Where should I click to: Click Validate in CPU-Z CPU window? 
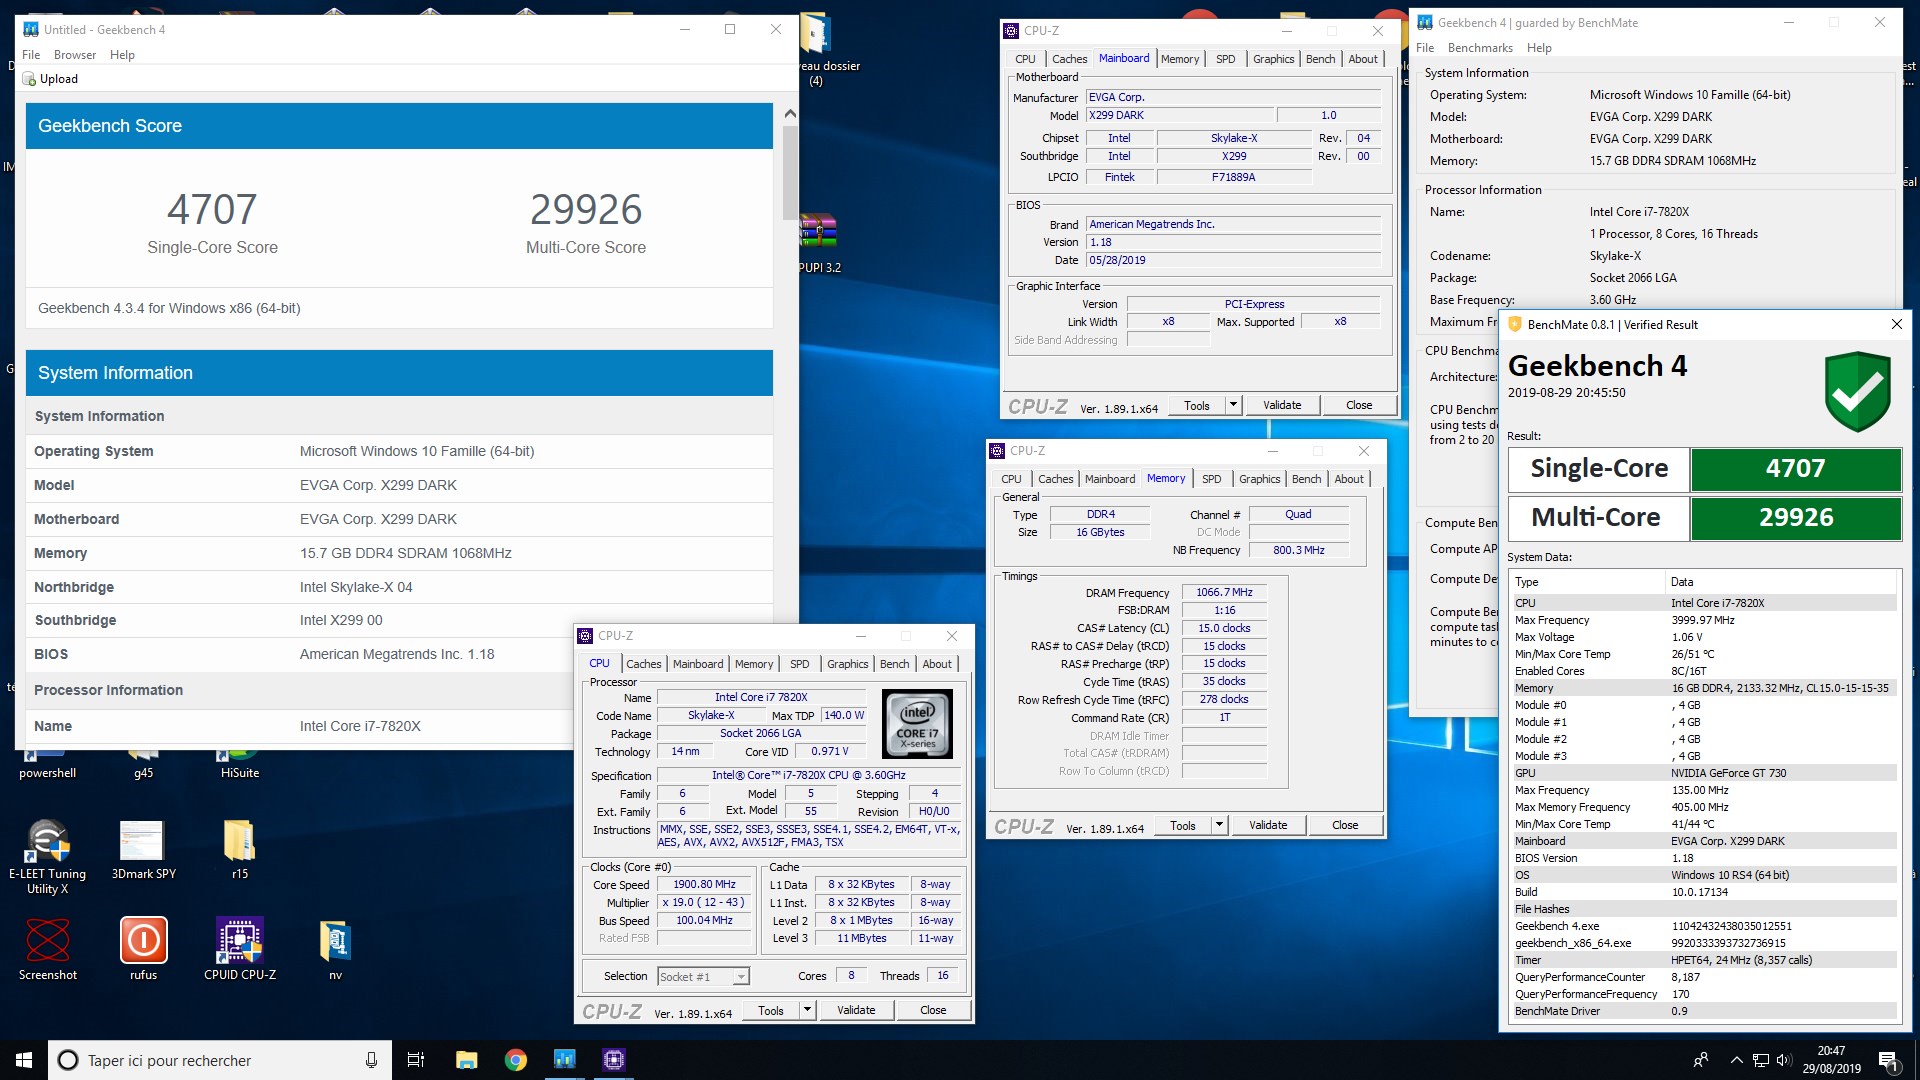pyautogui.click(x=856, y=1010)
